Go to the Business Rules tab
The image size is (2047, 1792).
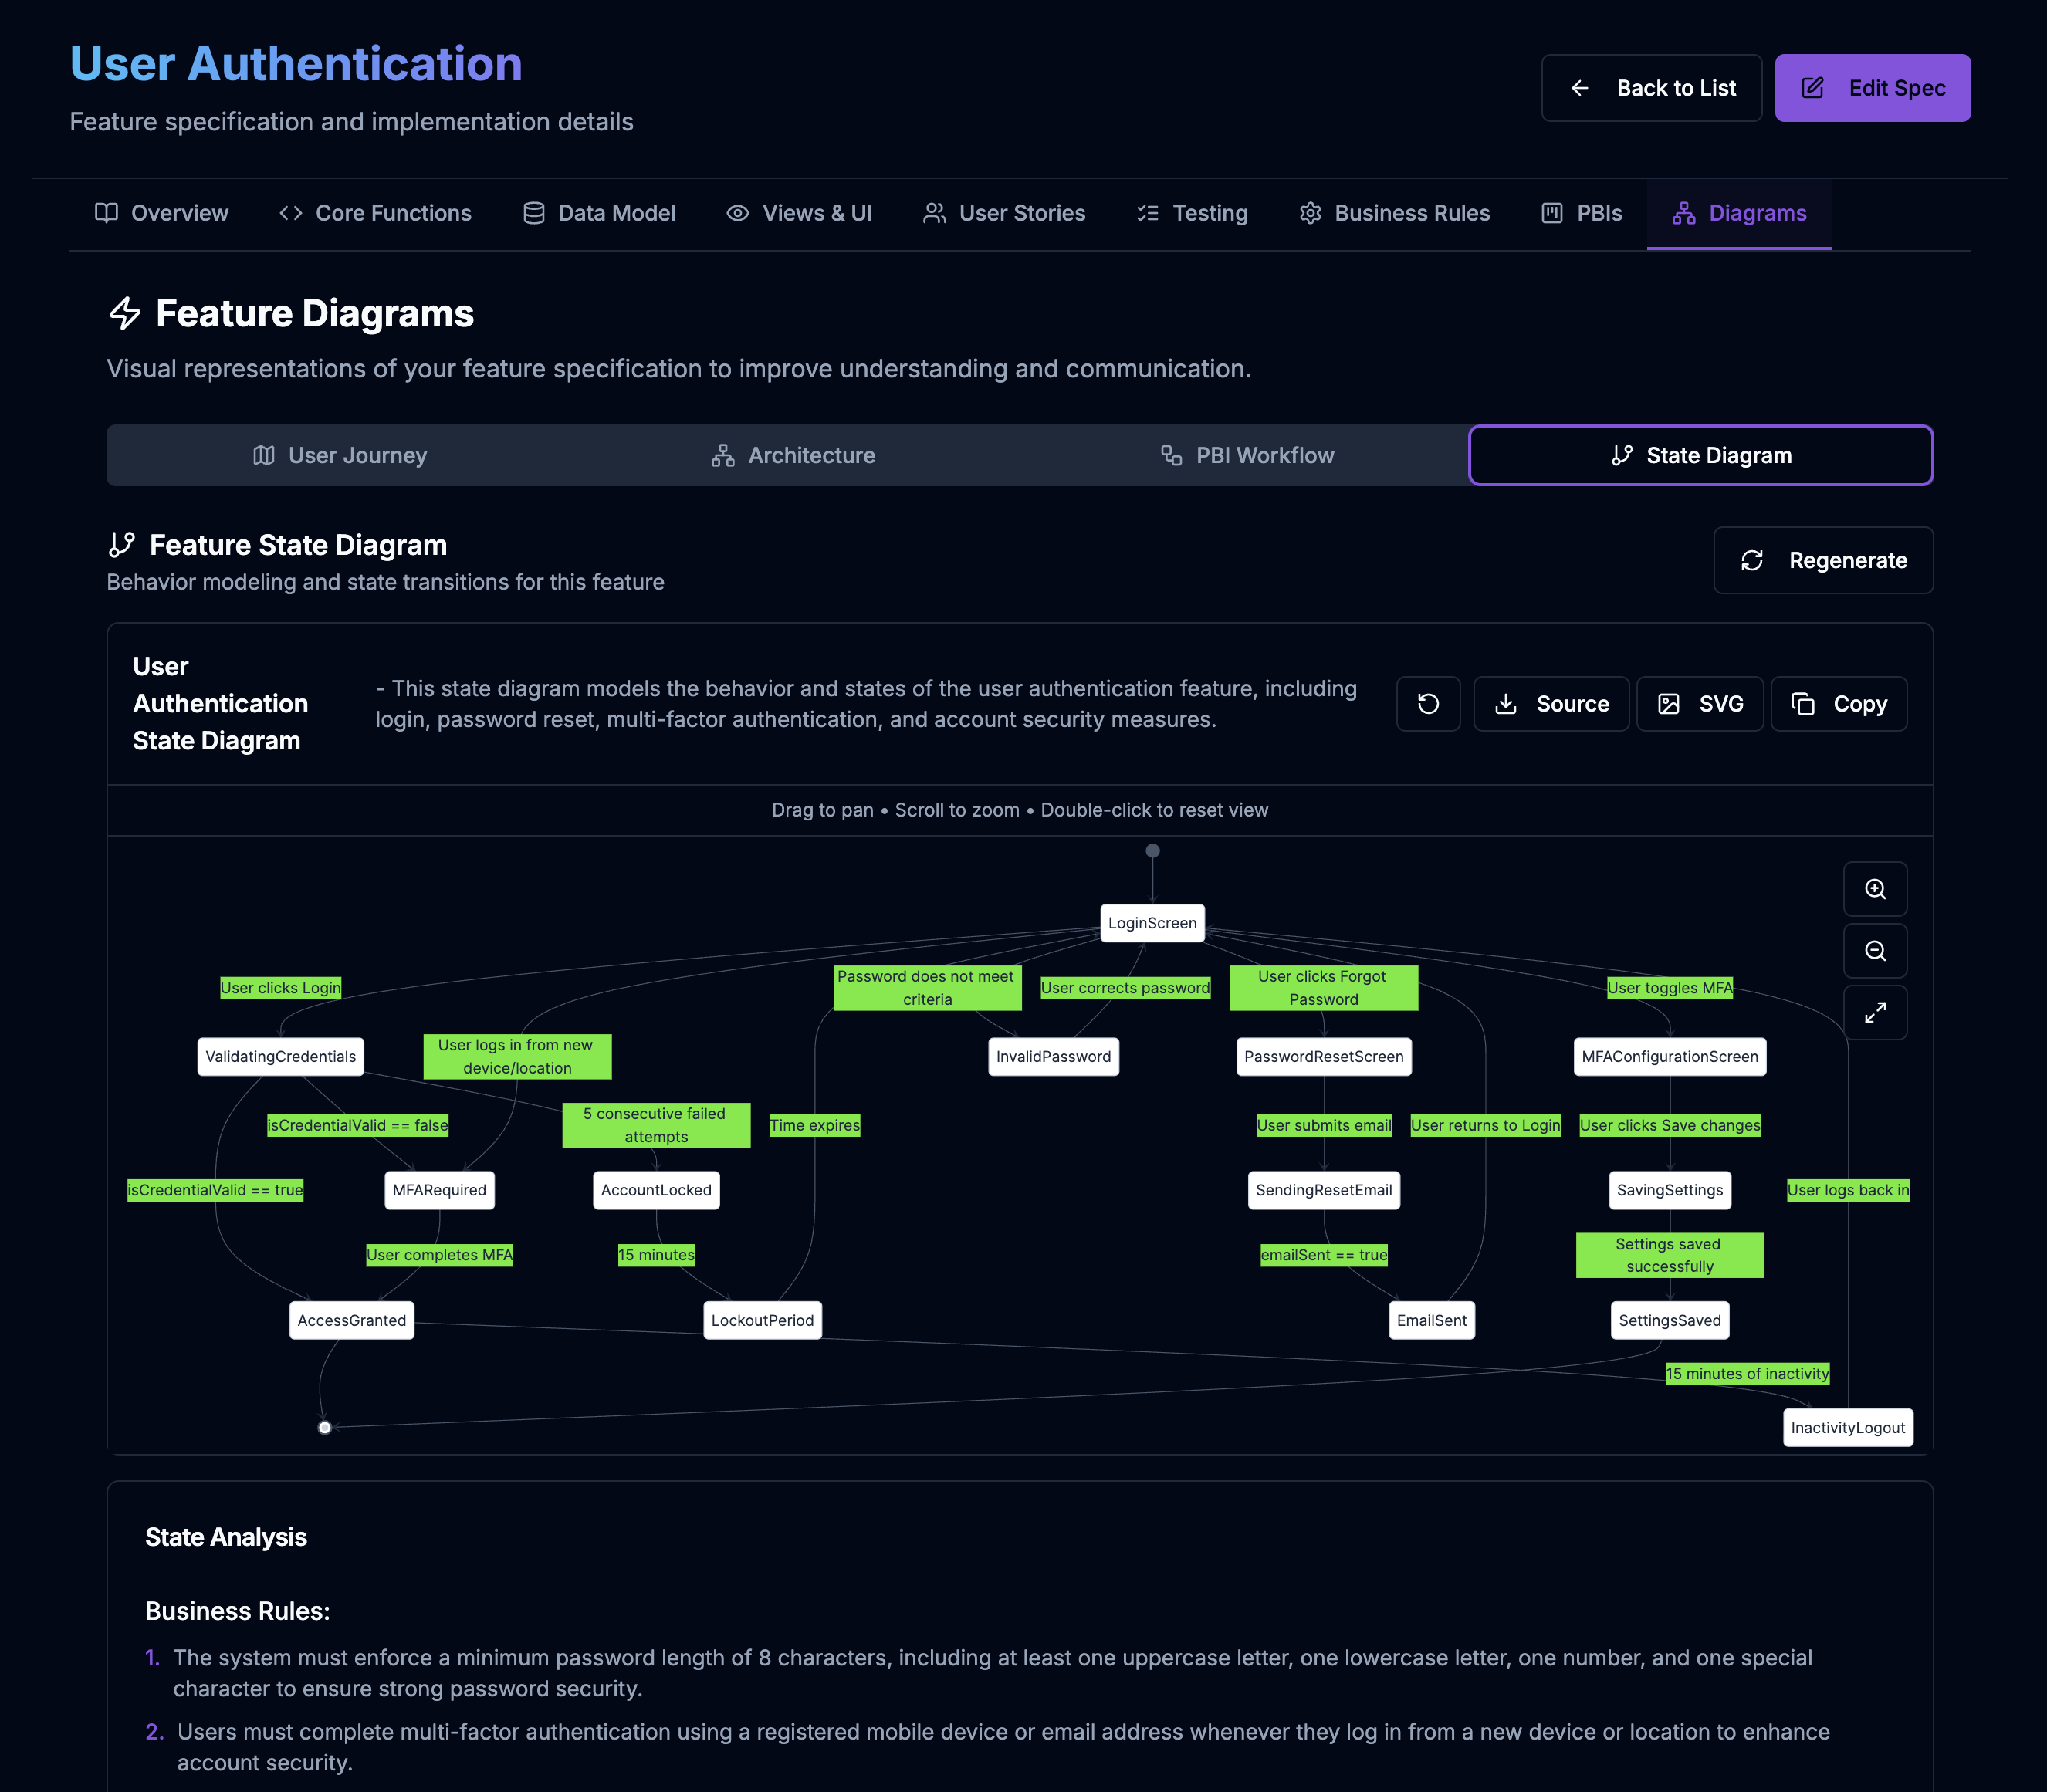(1394, 213)
